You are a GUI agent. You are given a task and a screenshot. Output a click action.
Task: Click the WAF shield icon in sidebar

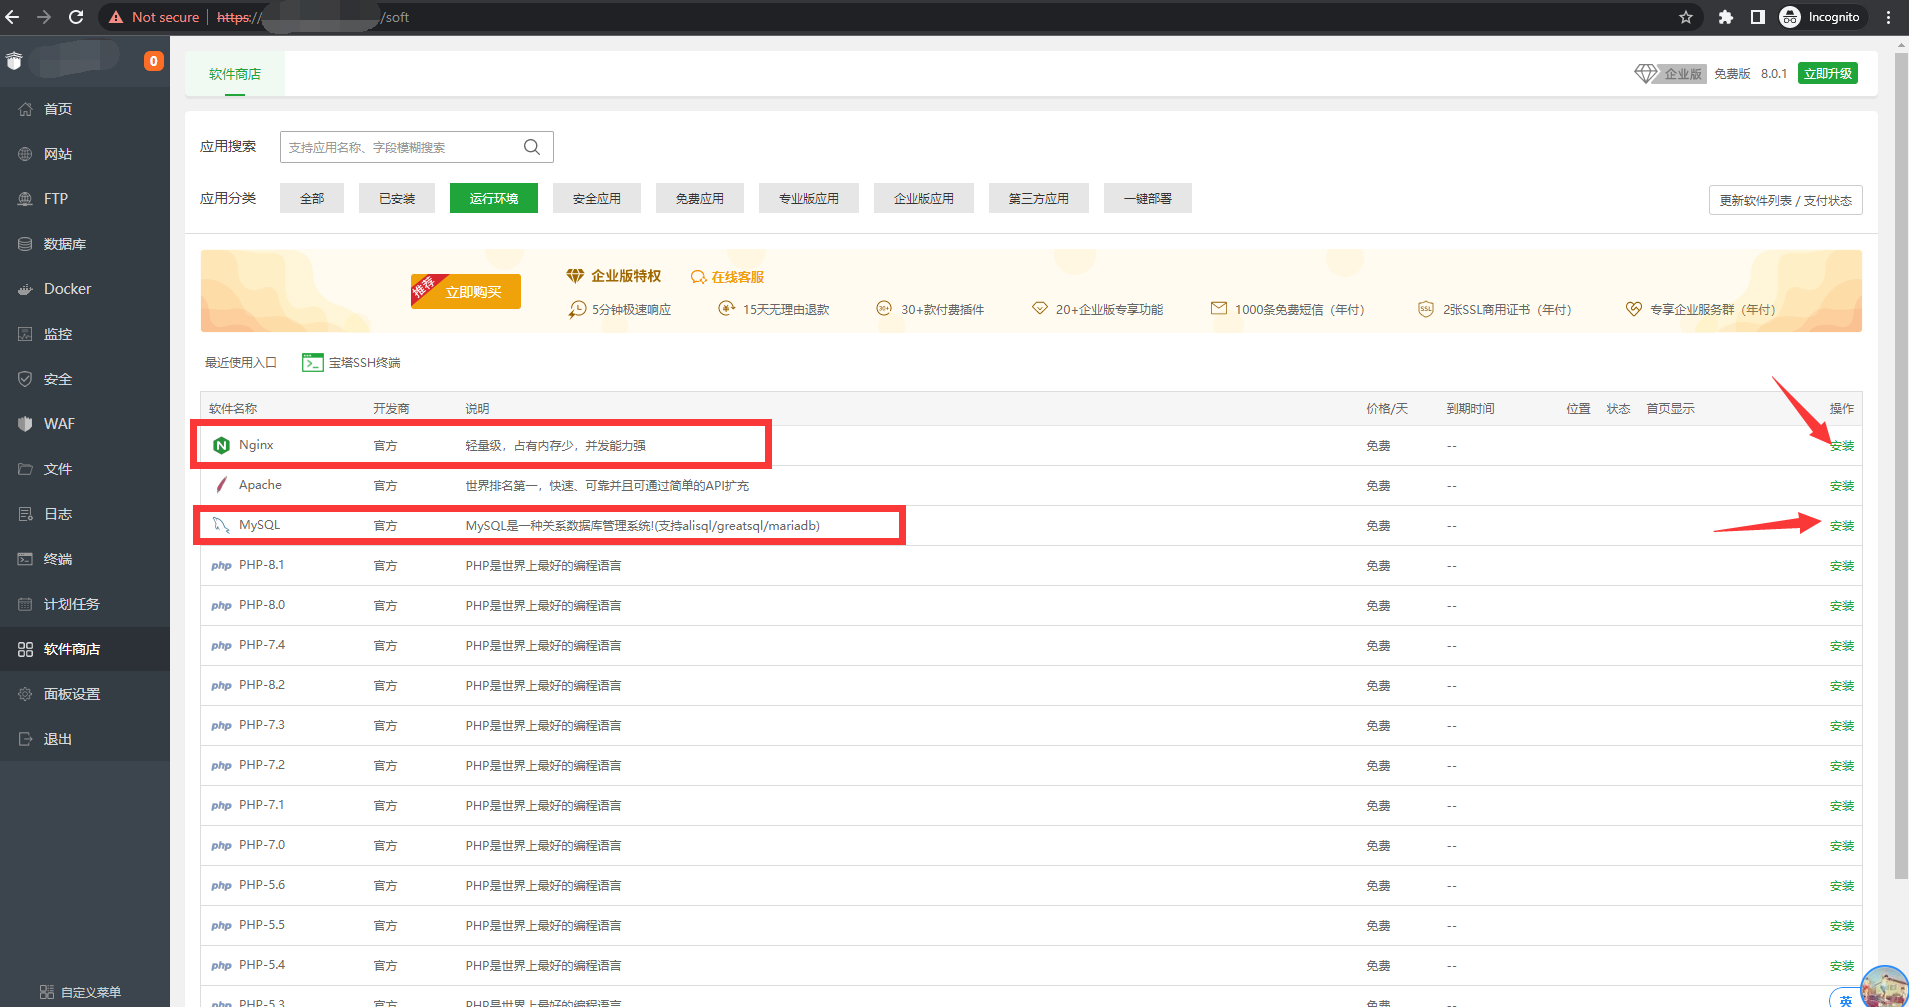coord(25,424)
